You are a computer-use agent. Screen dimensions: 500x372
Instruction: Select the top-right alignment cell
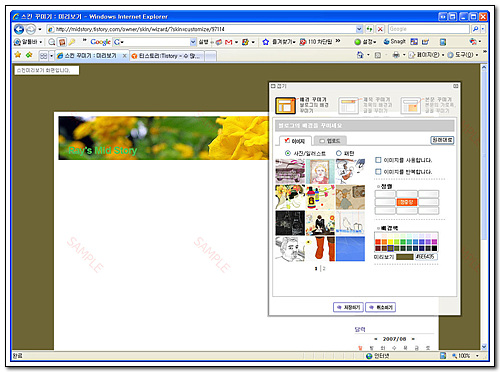(429, 194)
